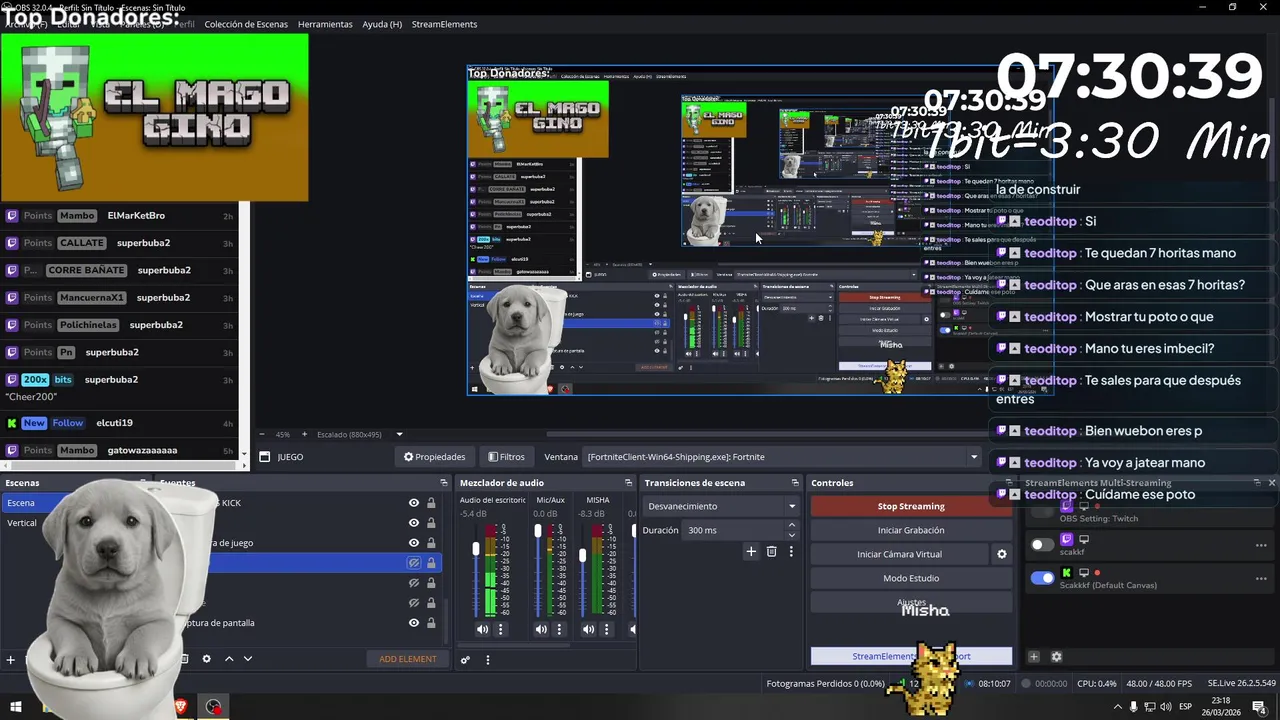Mute Audio del escritorio speaker icon
Image resolution: width=1280 pixels, height=720 pixels.
tap(482, 629)
